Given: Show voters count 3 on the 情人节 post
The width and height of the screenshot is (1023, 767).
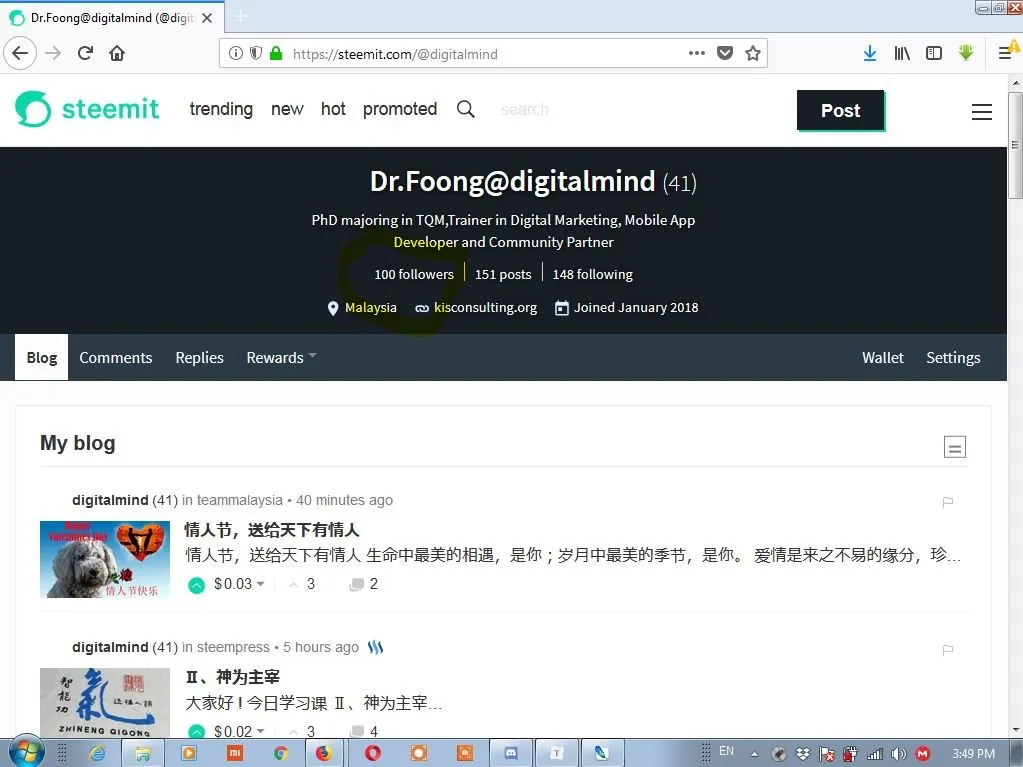Looking at the screenshot, I should tap(310, 584).
